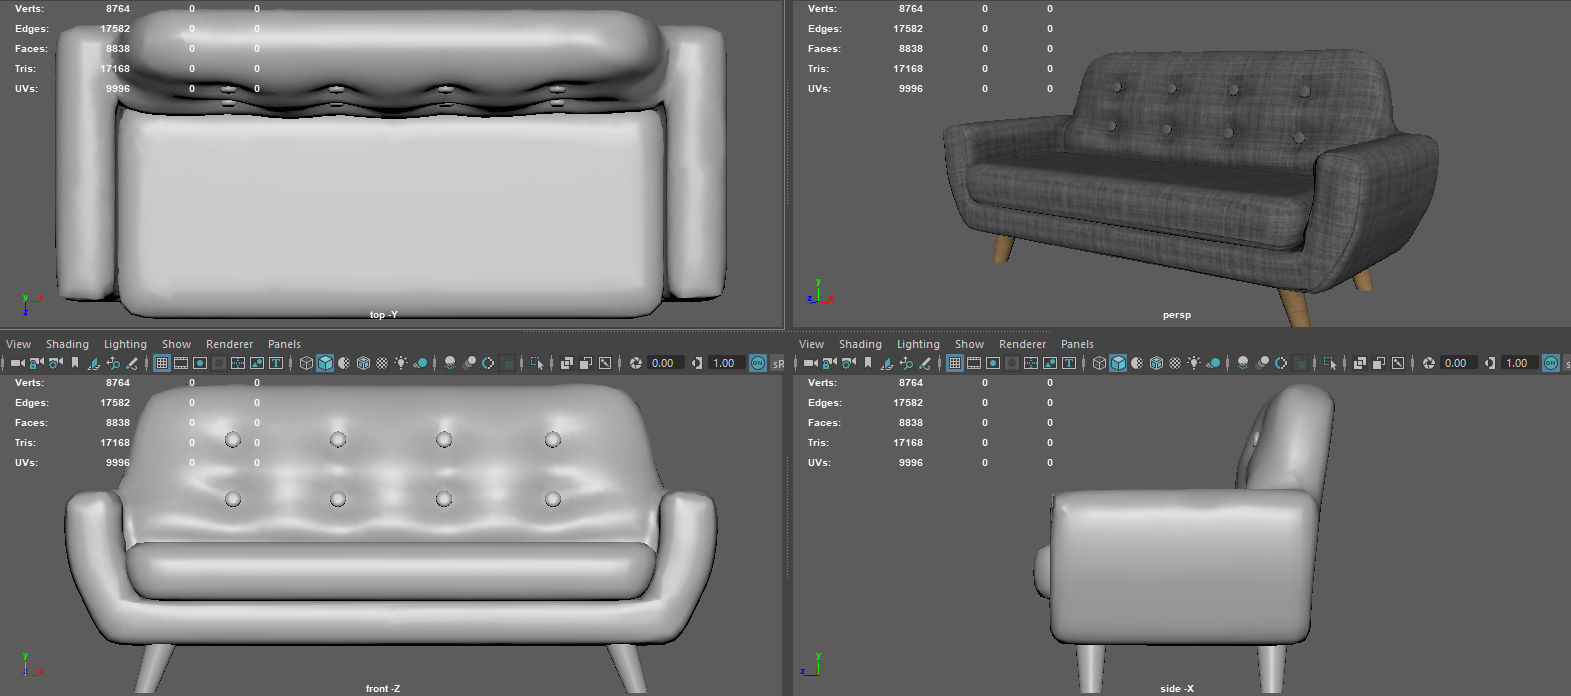Screen dimensions: 1571x696
Task: Open Renderer menu in side panel
Action: (x=1022, y=344)
